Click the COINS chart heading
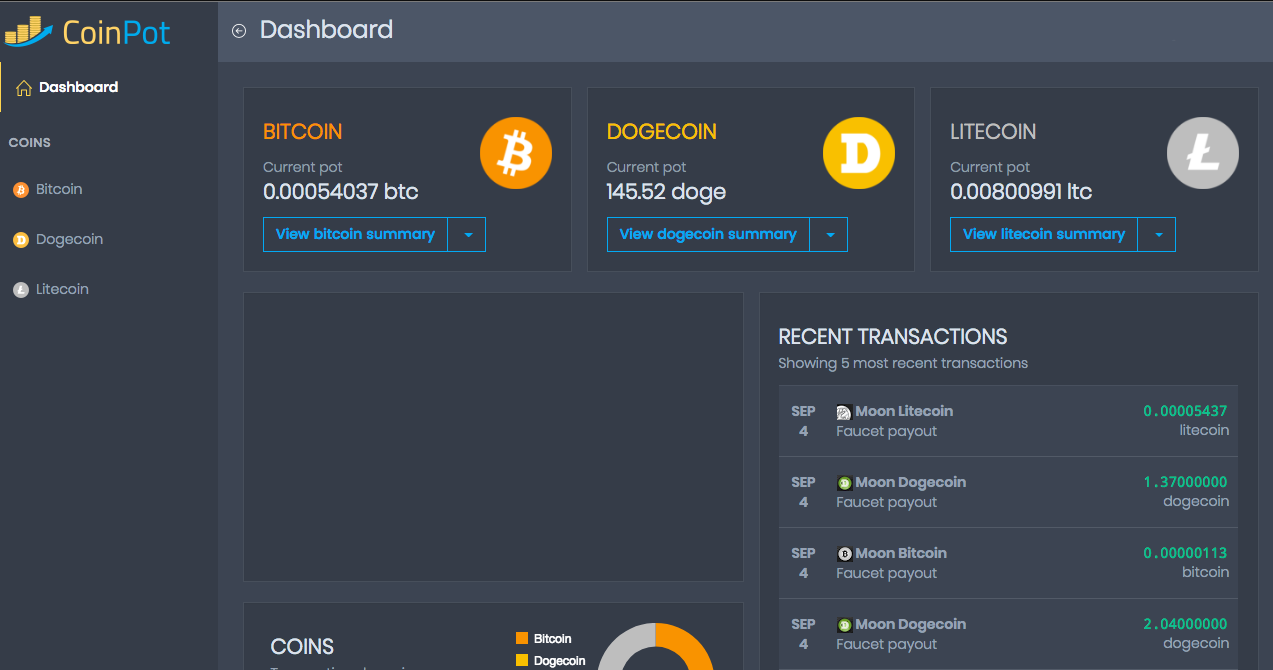Screen dimensions: 1273x670 pos(302,647)
